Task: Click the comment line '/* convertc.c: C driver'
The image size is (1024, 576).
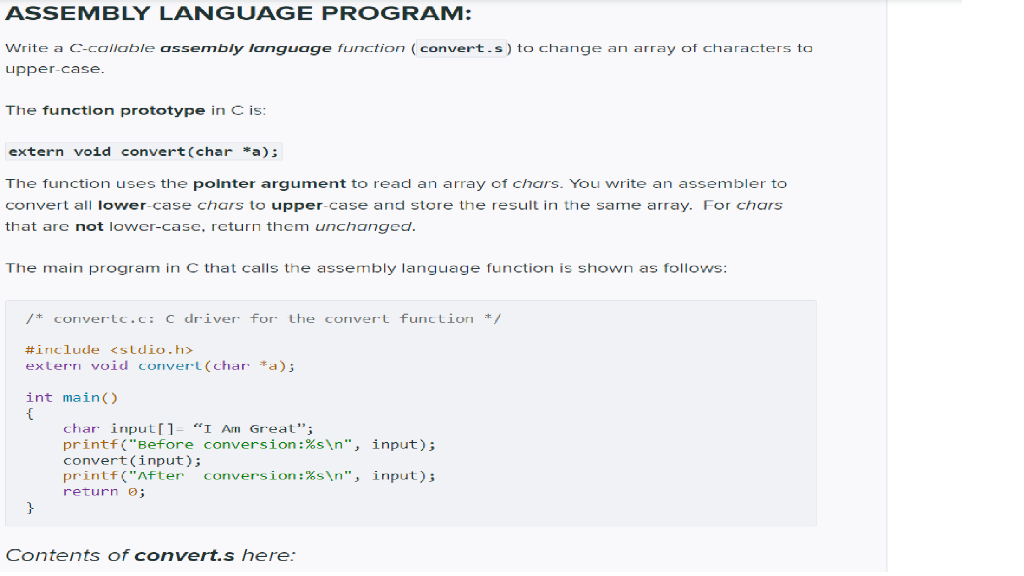Action: tap(263, 319)
